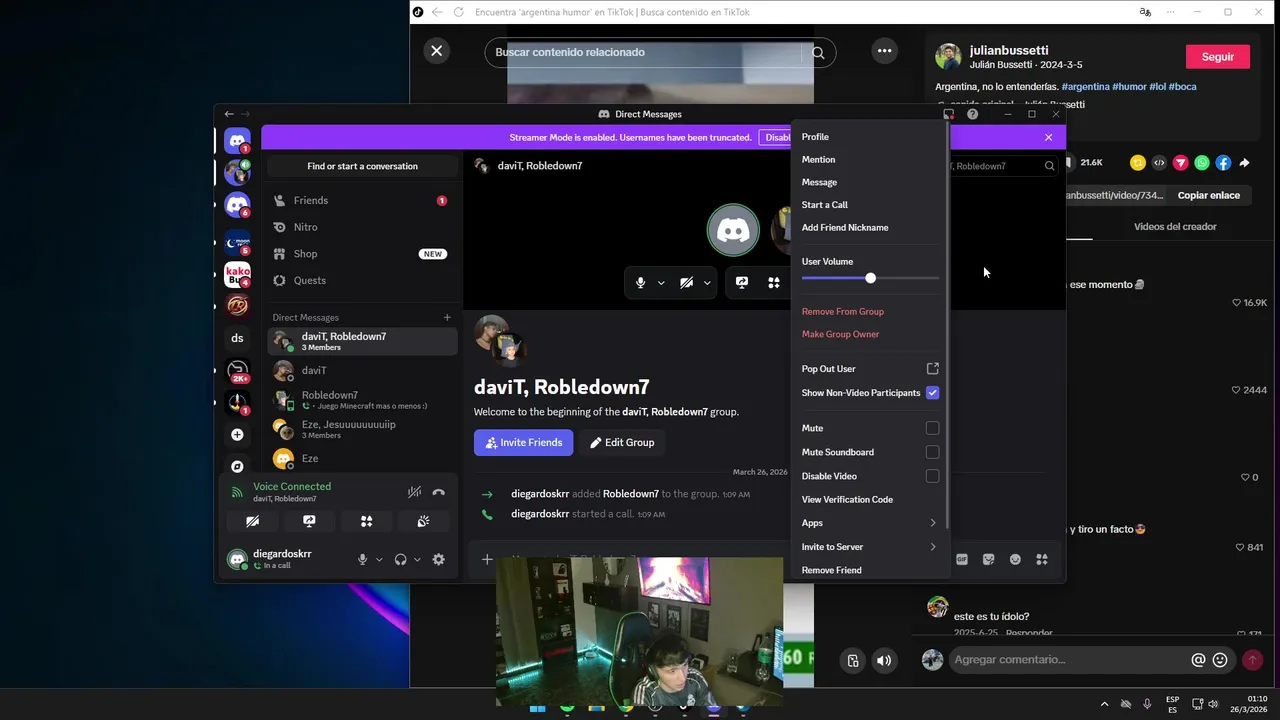Disconnect from voice call icon
Screen dimensions: 1280x720
(x=438, y=492)
